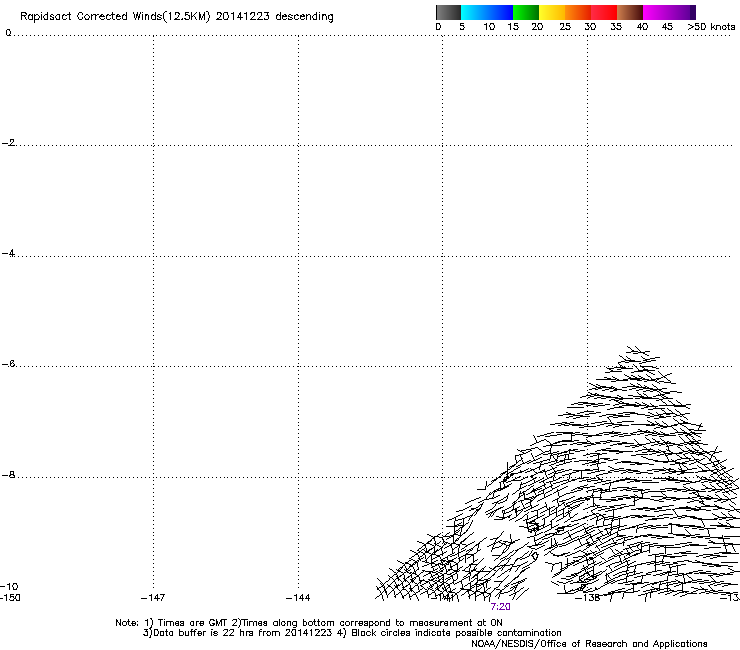The image size is (740, 650).
Task: Click the red 30-35 knots color swatch
Action: coord(604,12)
